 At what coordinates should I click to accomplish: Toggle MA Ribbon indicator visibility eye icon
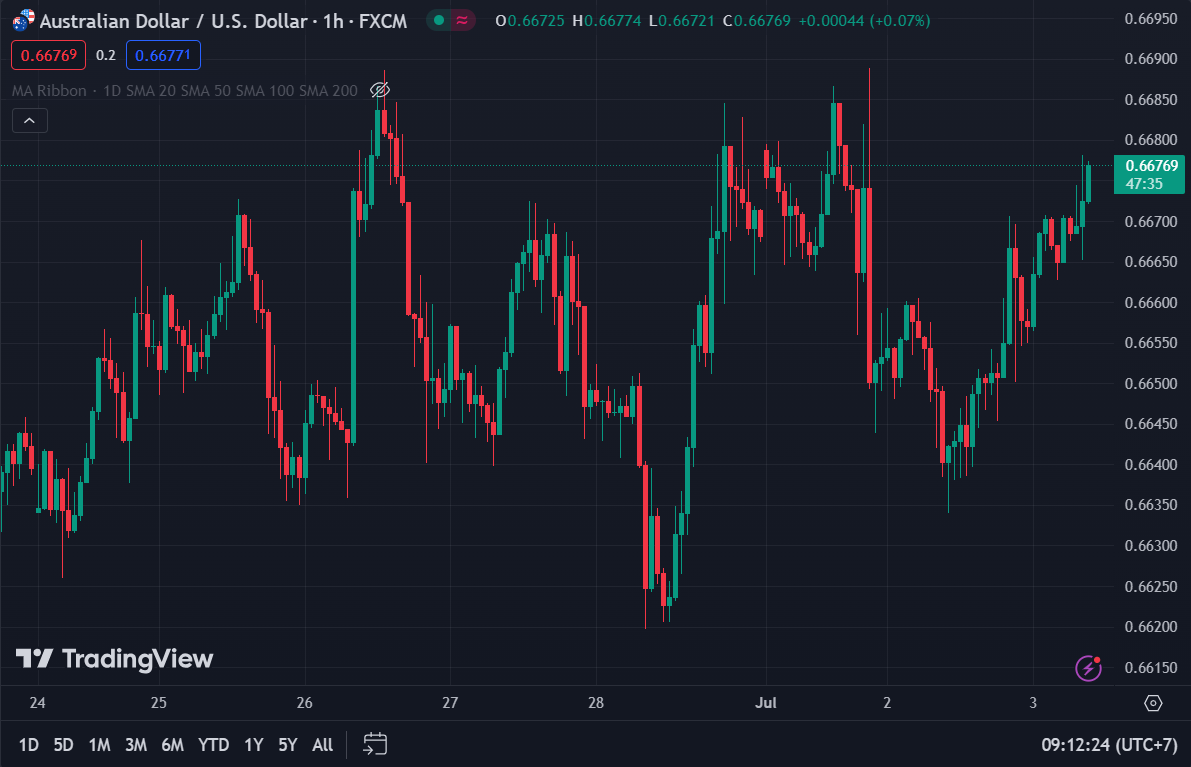pos(380,90)
